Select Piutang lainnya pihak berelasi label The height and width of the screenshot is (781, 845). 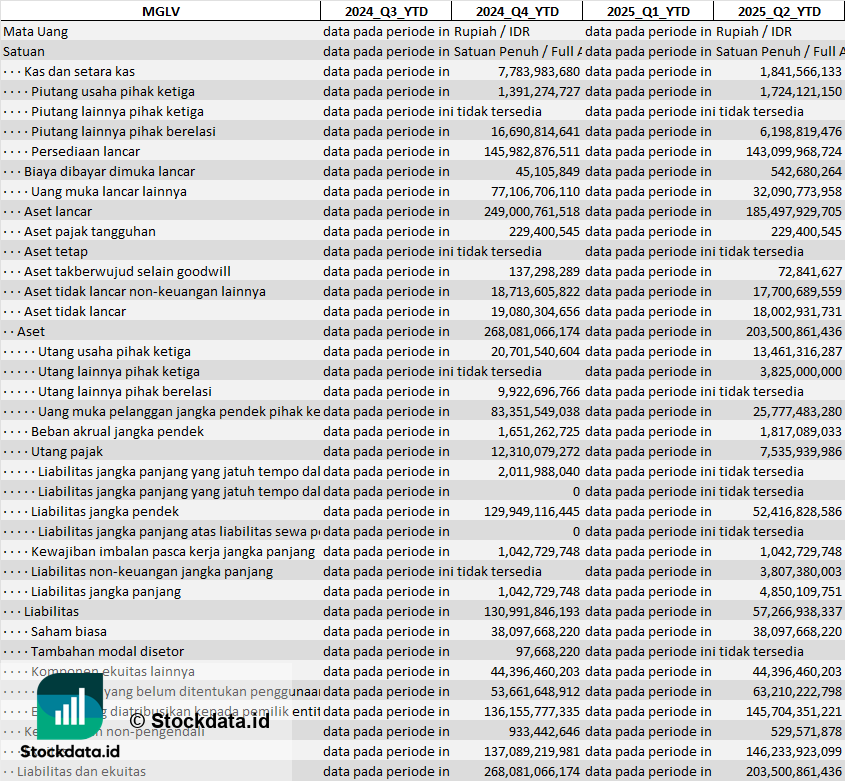point(123,131)
